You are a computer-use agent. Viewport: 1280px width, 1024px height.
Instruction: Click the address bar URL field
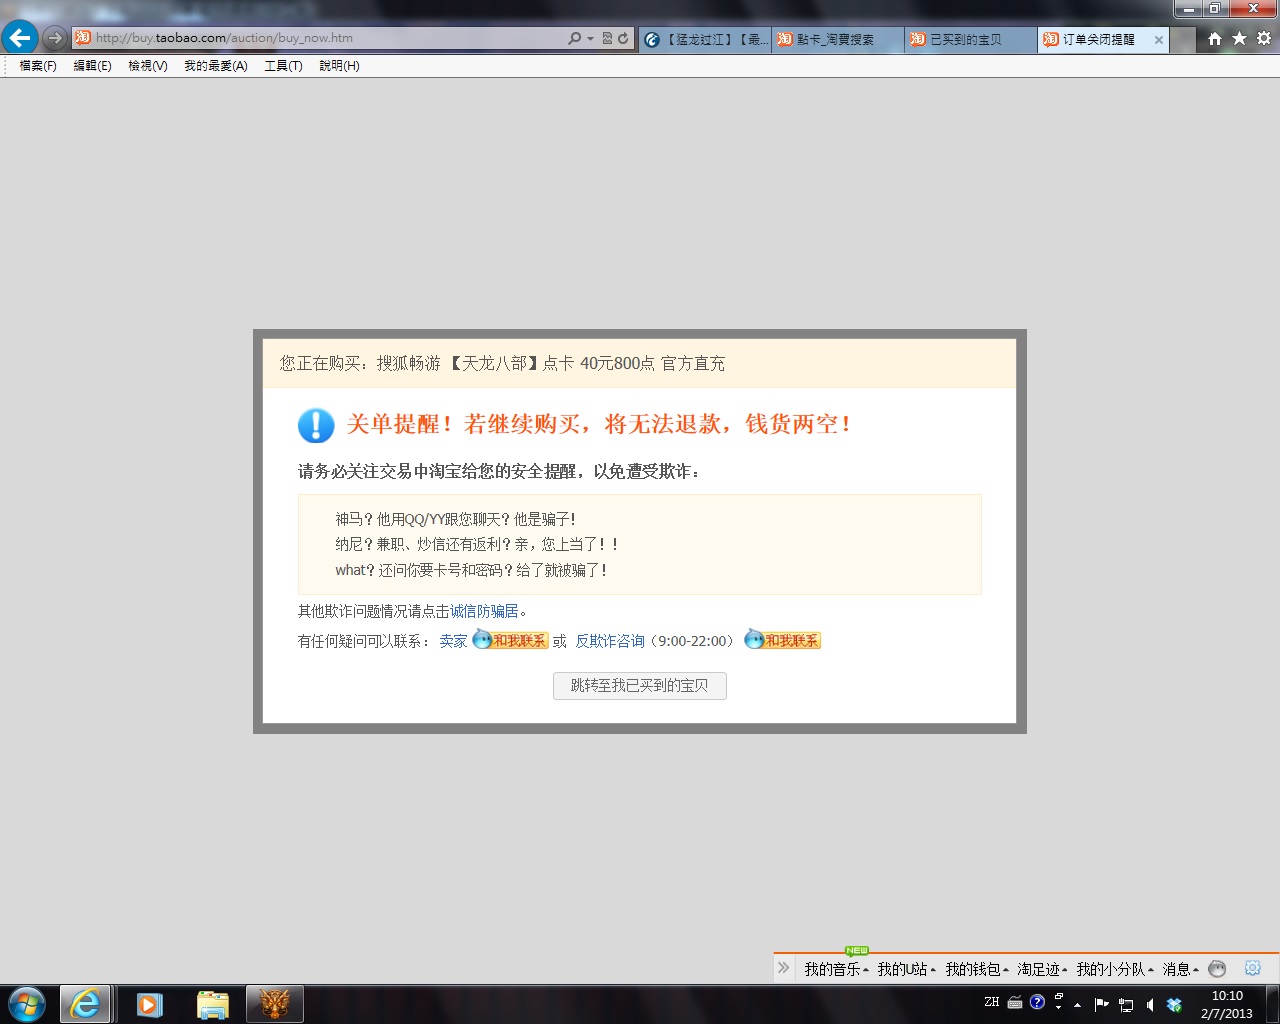320,38
